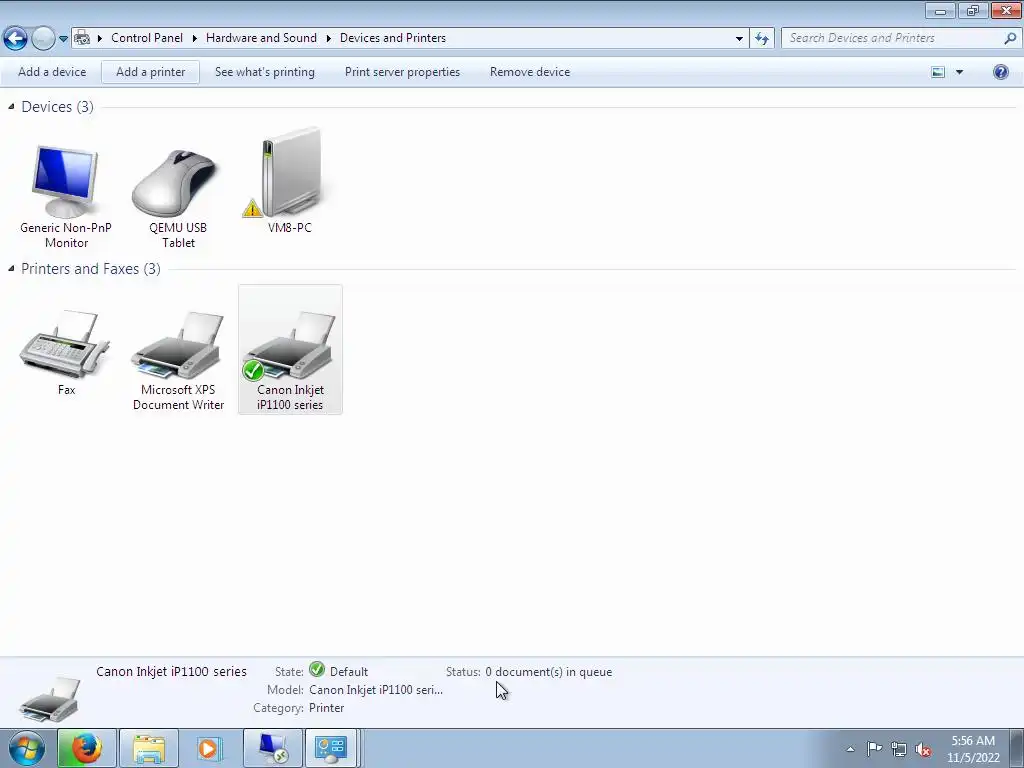Launch Firefox from the taskbar
This screenshot has width=1024, height=768.
[87, 748]
